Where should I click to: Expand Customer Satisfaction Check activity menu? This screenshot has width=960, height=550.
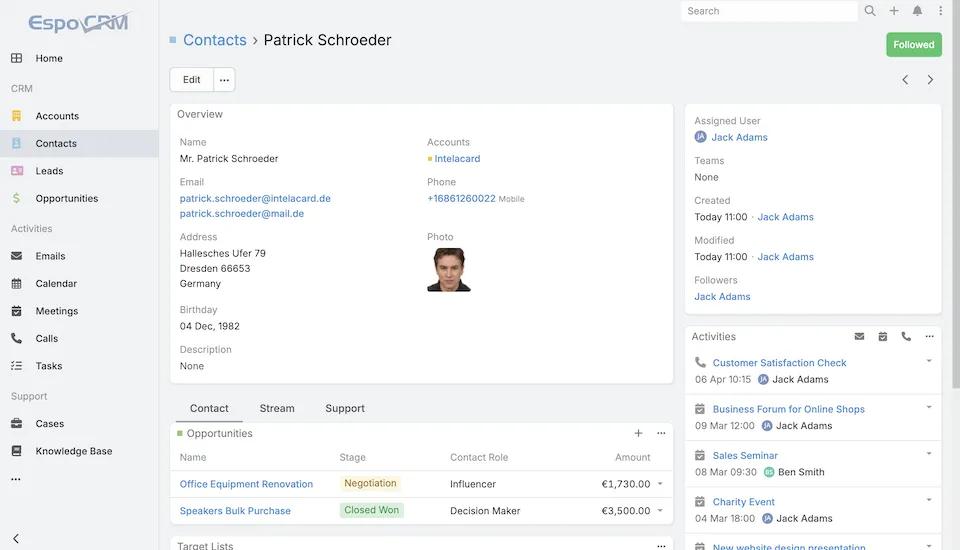coord(929,361)
